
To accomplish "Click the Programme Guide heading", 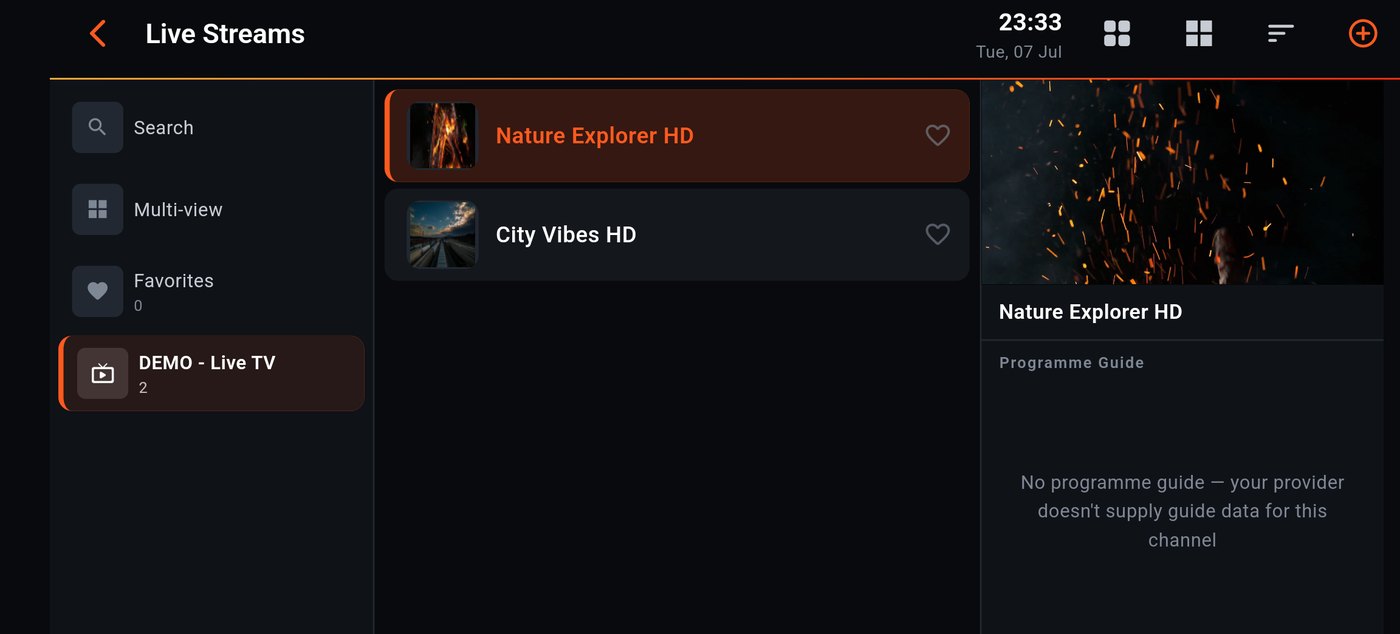I will click(1071, 363).
